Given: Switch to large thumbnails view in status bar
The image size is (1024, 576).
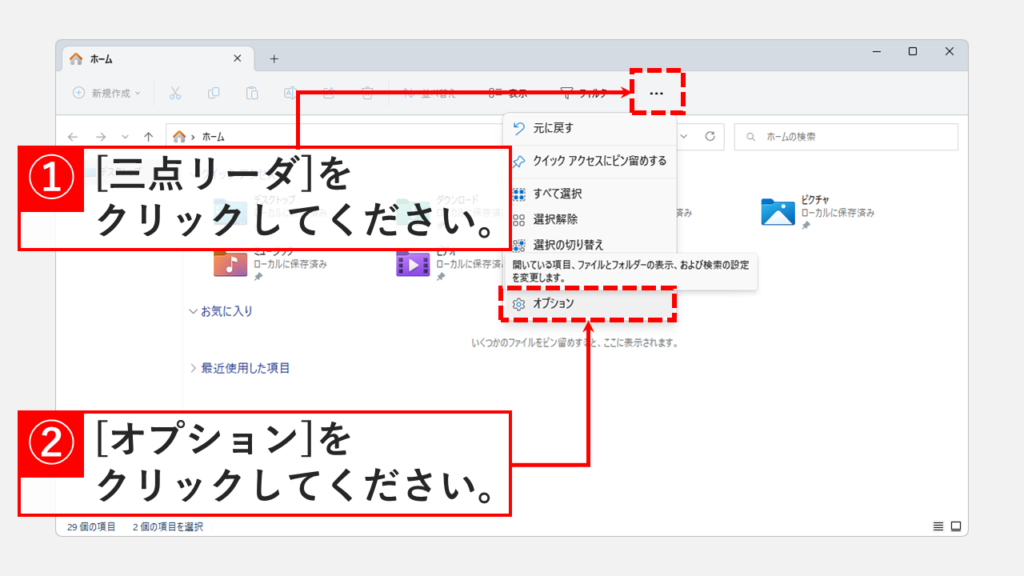Looking at the screenshot, I should coord(955,526).
